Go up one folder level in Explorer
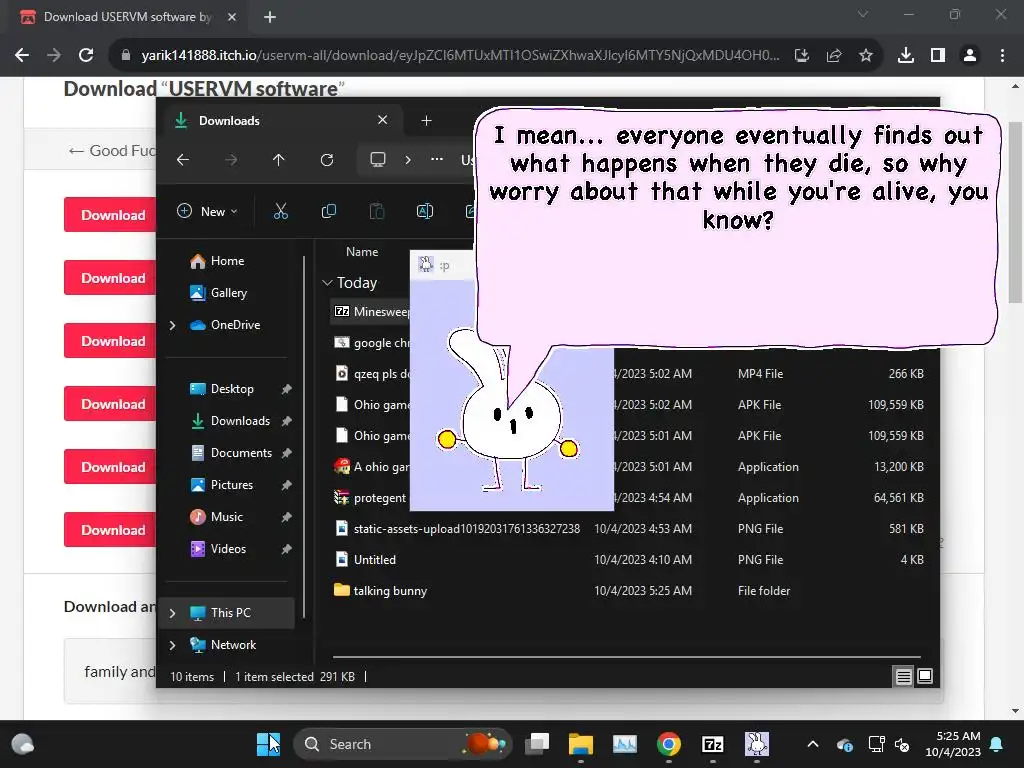 pos(278,160)
